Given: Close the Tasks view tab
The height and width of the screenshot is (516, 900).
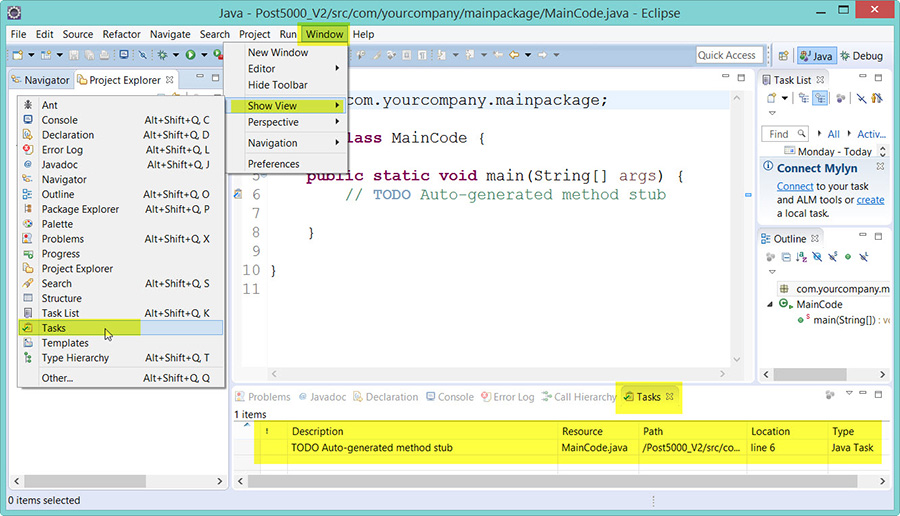Looking at the screenshot, I should click(670, 397).
